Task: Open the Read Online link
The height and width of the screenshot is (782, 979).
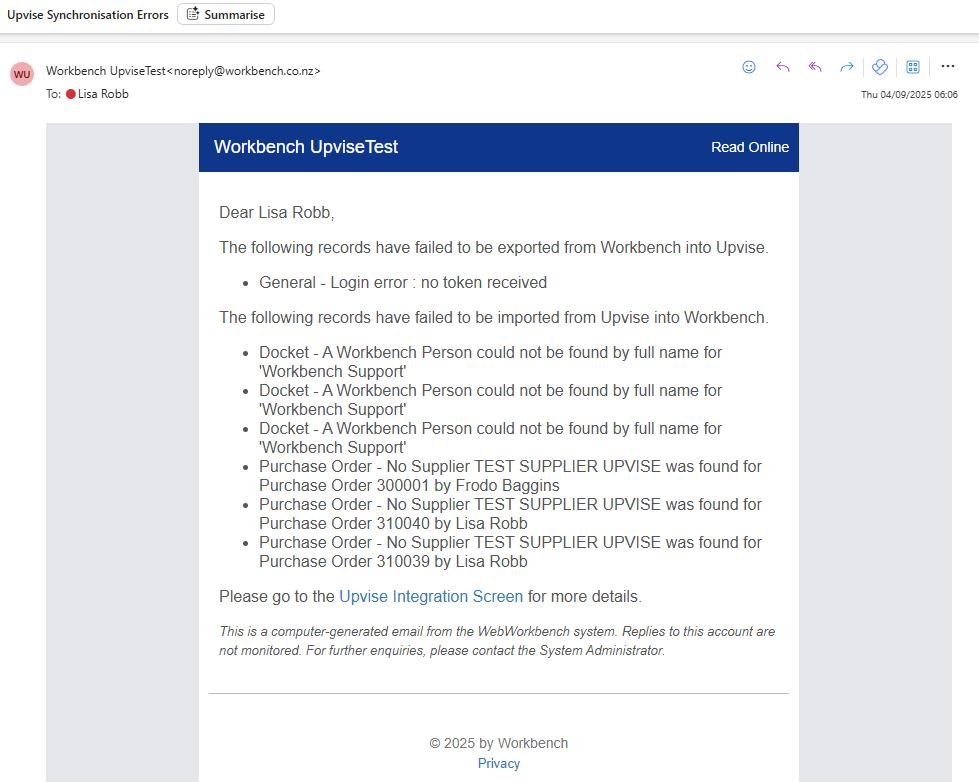Action: (x=750, y=147)
